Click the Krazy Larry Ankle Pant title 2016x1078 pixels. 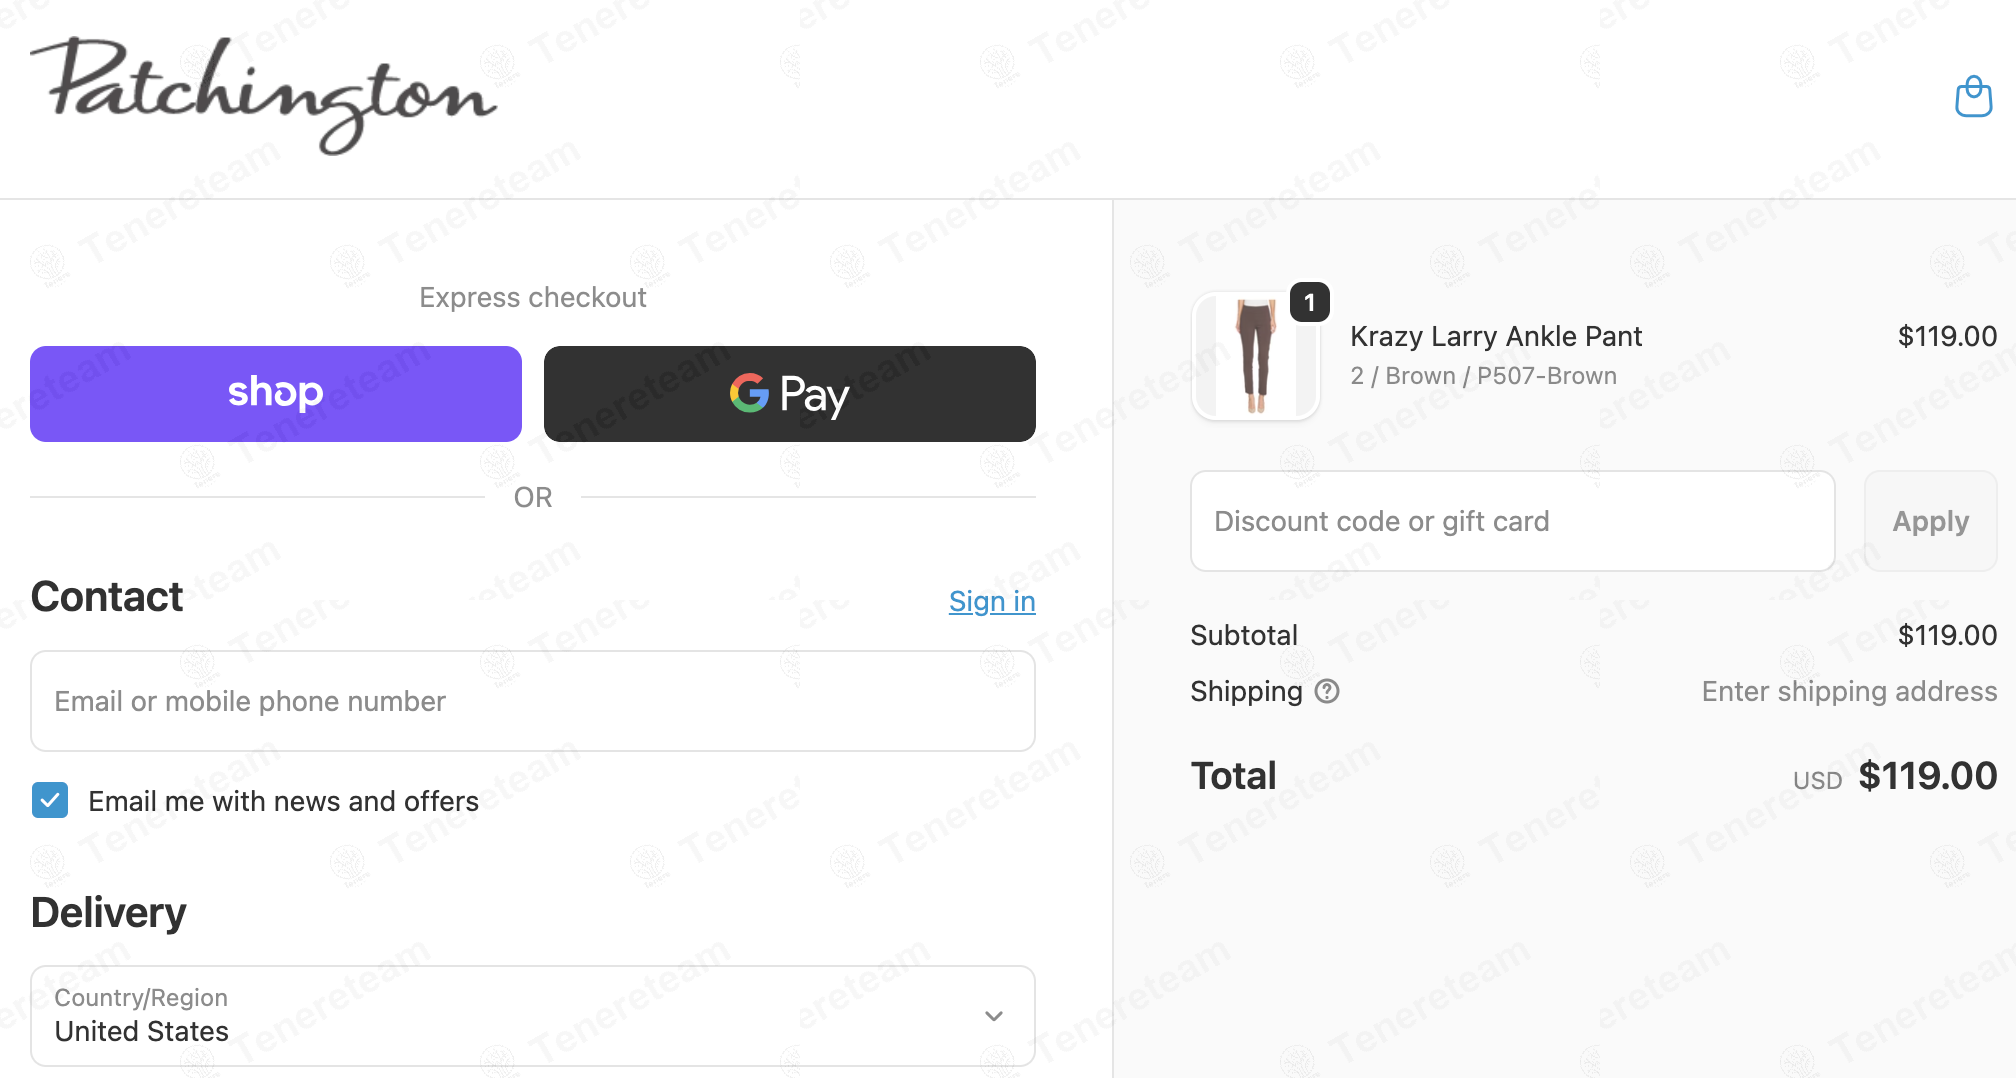(1496, 336)
